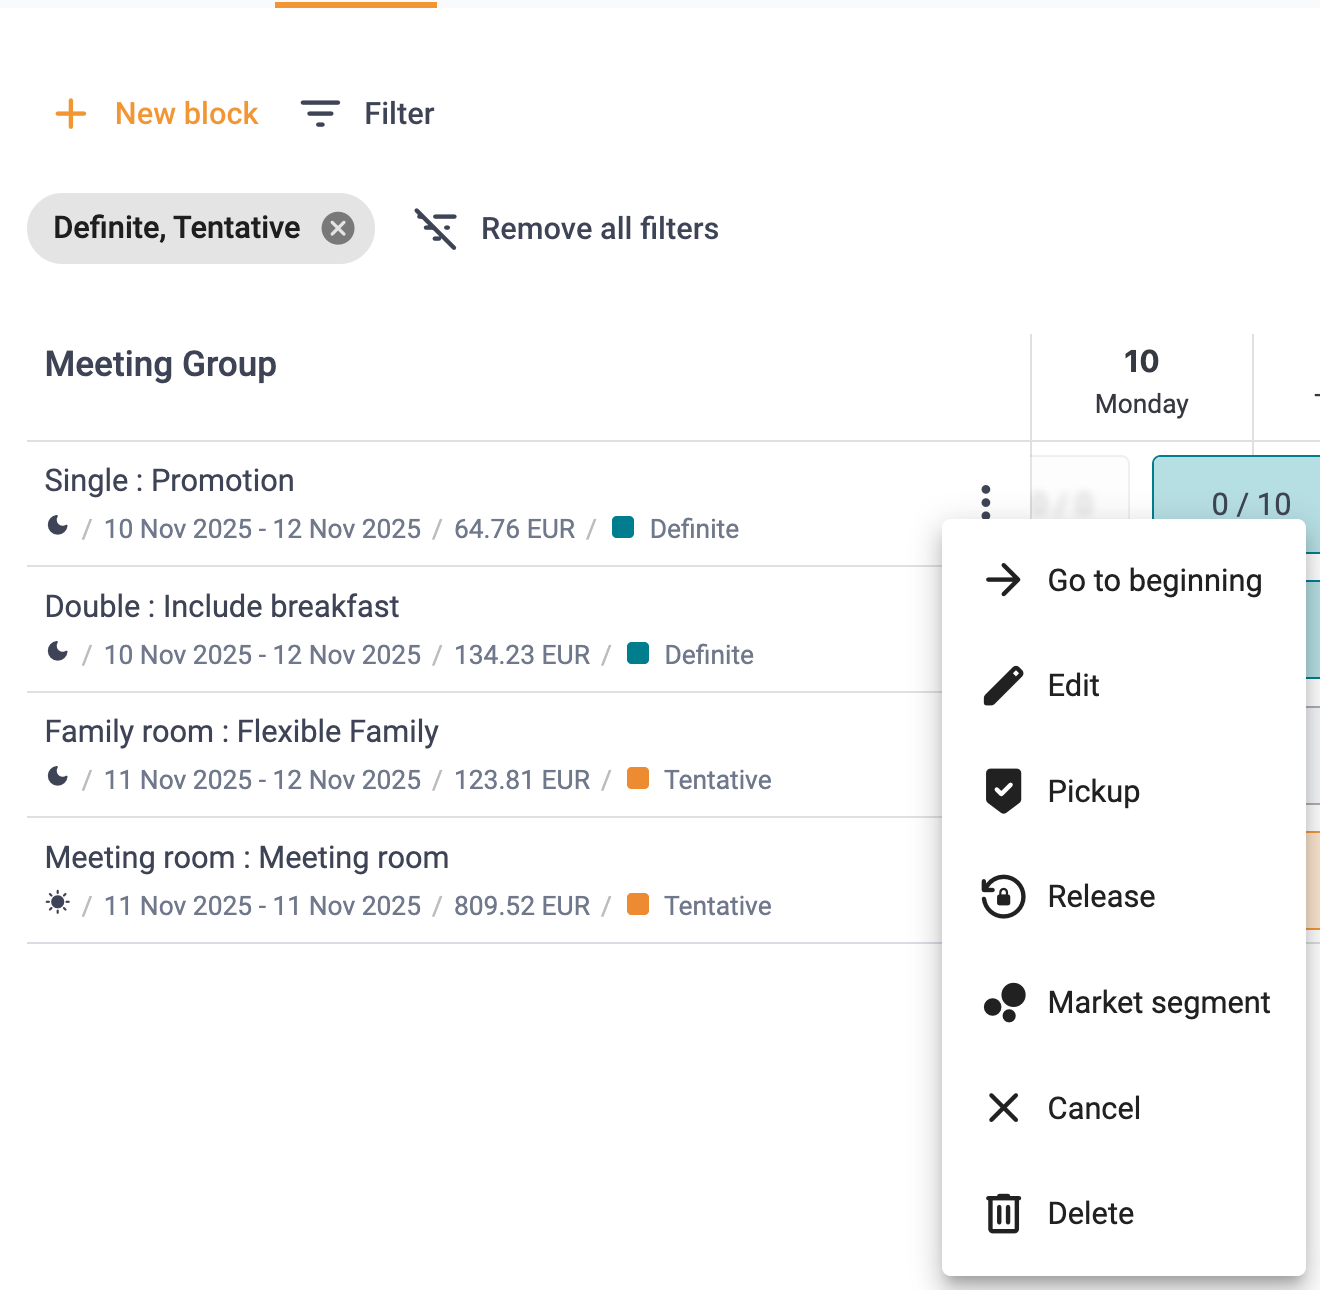The height and width of the screenshot is (1290, 1320).
Task: Click the Edit pencil icon
Action: (1003, 686)
